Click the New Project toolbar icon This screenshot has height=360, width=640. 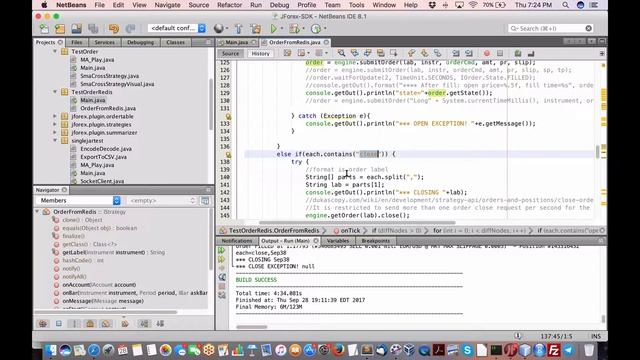coord(60,29)
